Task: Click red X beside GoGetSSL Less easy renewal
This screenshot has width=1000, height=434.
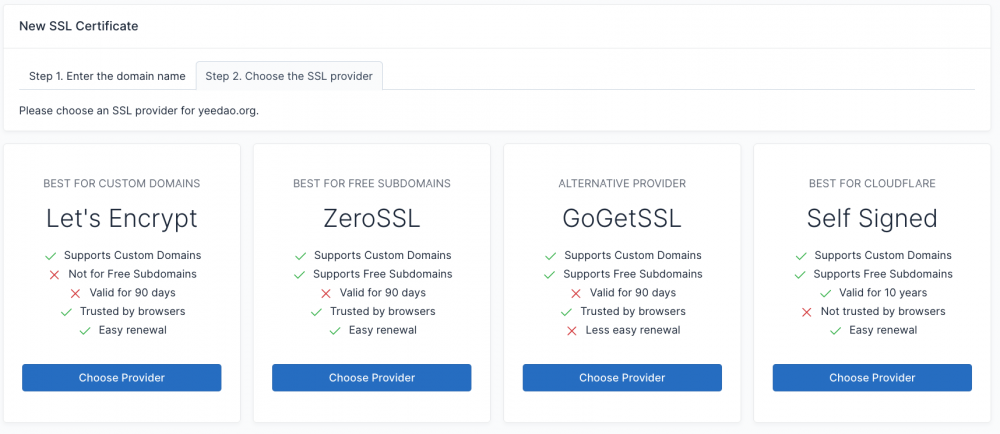Action: pyautogui.click(x=572, y=331)
